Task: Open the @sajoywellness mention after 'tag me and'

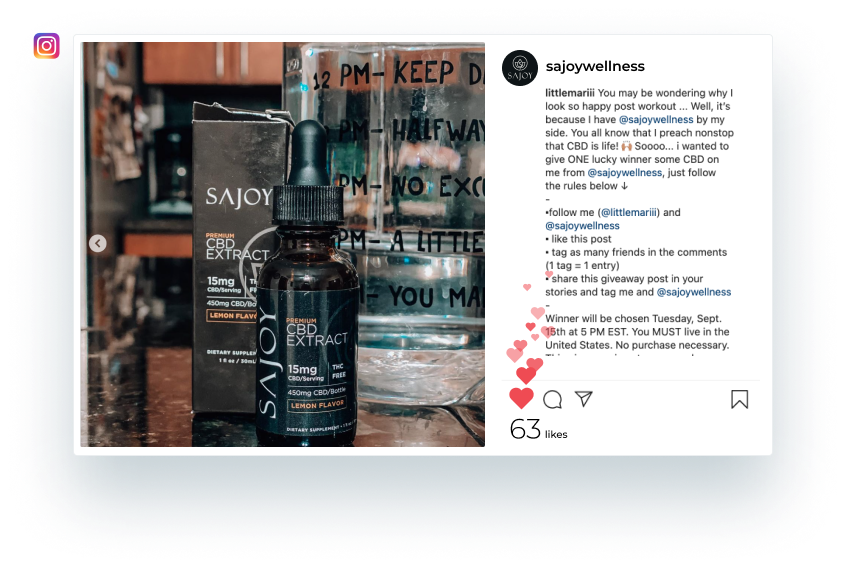Action: pos(694,292)
